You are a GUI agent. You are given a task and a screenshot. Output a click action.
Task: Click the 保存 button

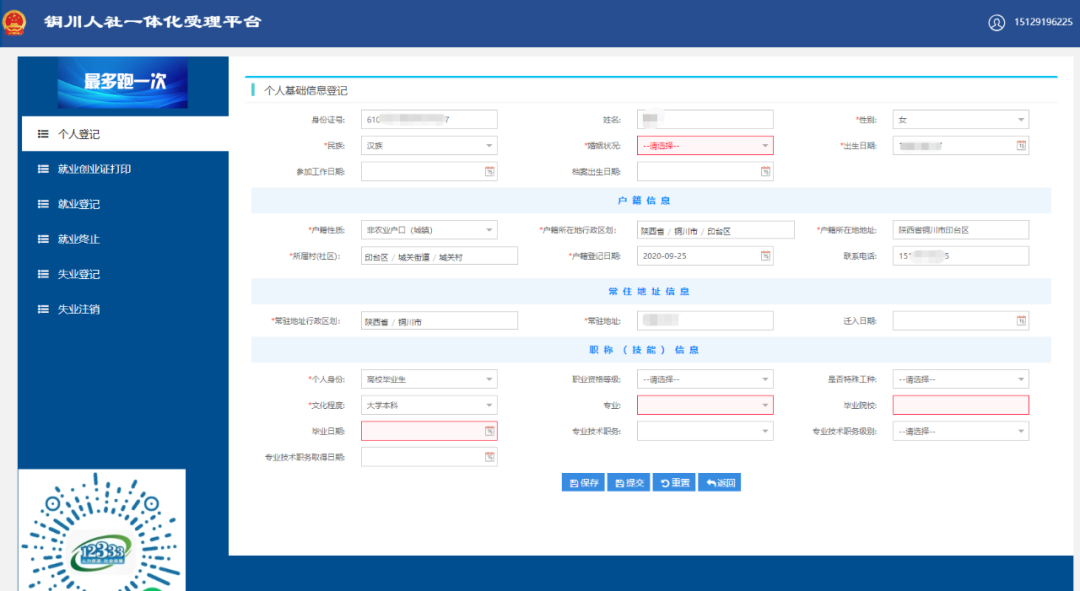tap(584, 483)
